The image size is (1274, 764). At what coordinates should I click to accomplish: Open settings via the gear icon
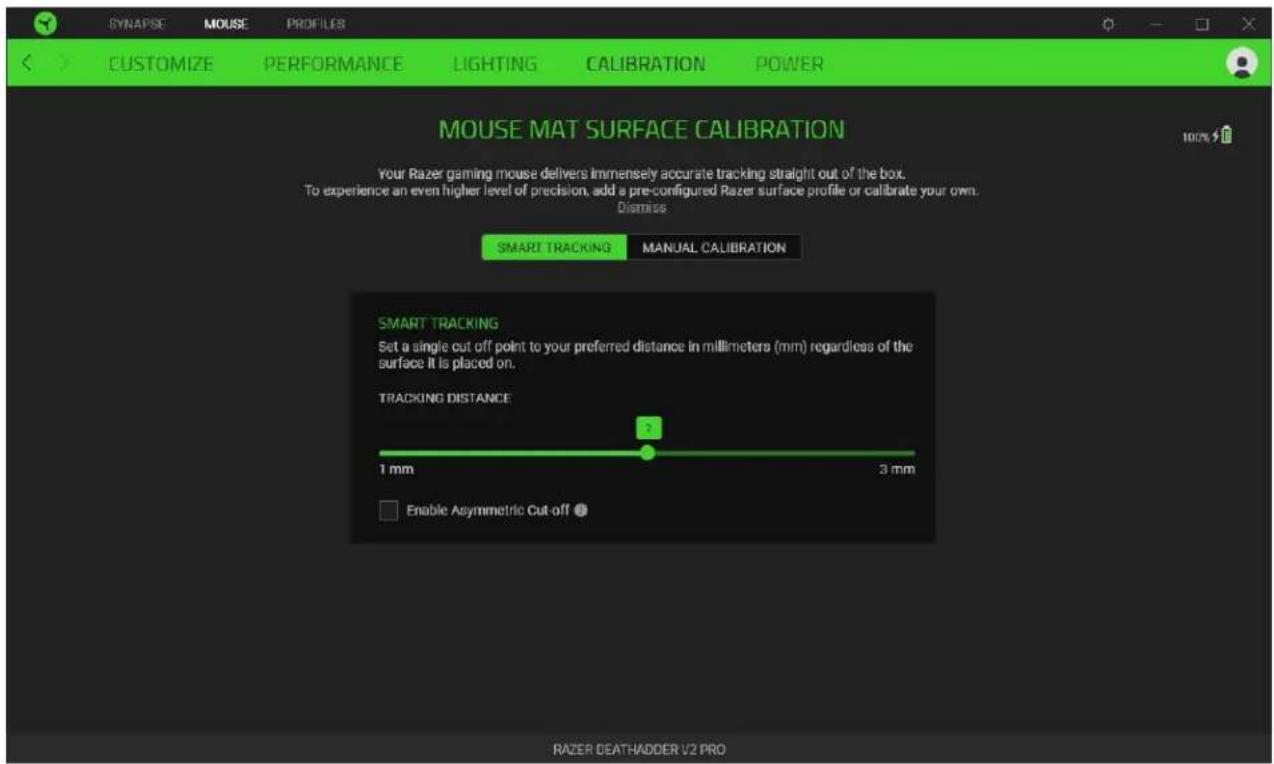tap(1108, 23)
